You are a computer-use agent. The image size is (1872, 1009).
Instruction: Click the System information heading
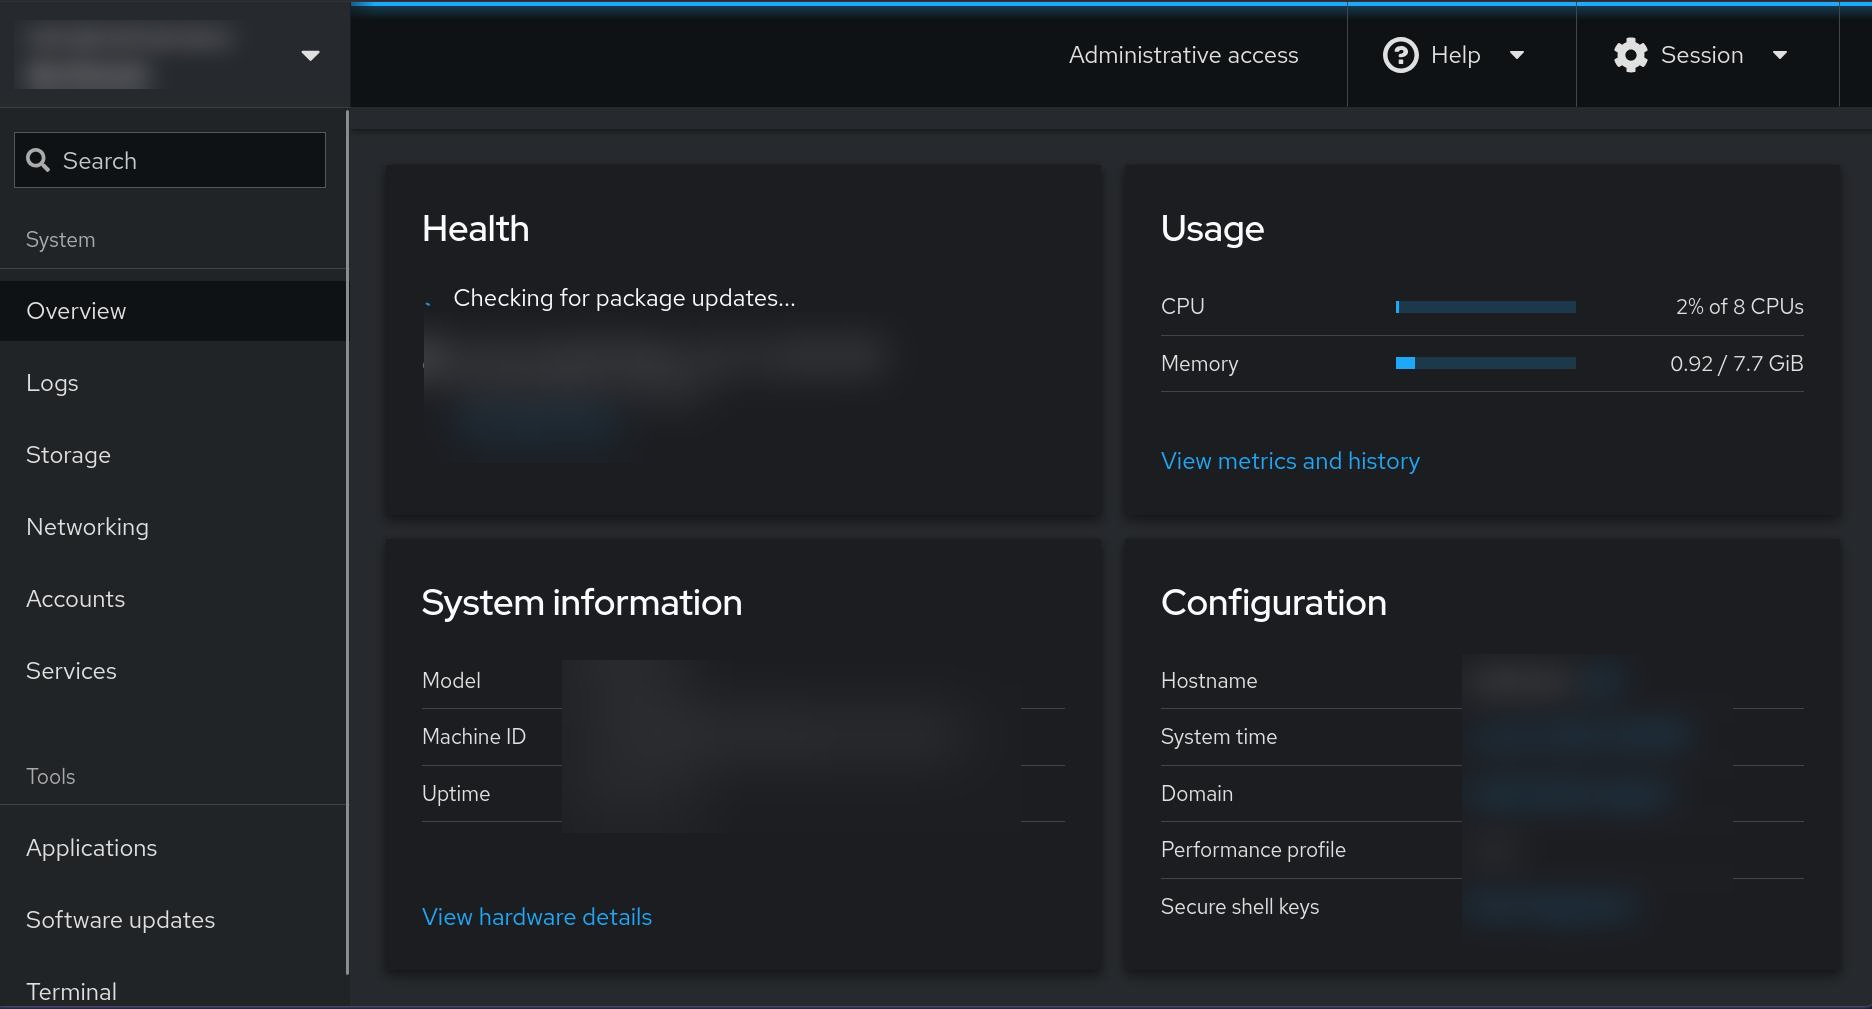[x=581, y=603]
